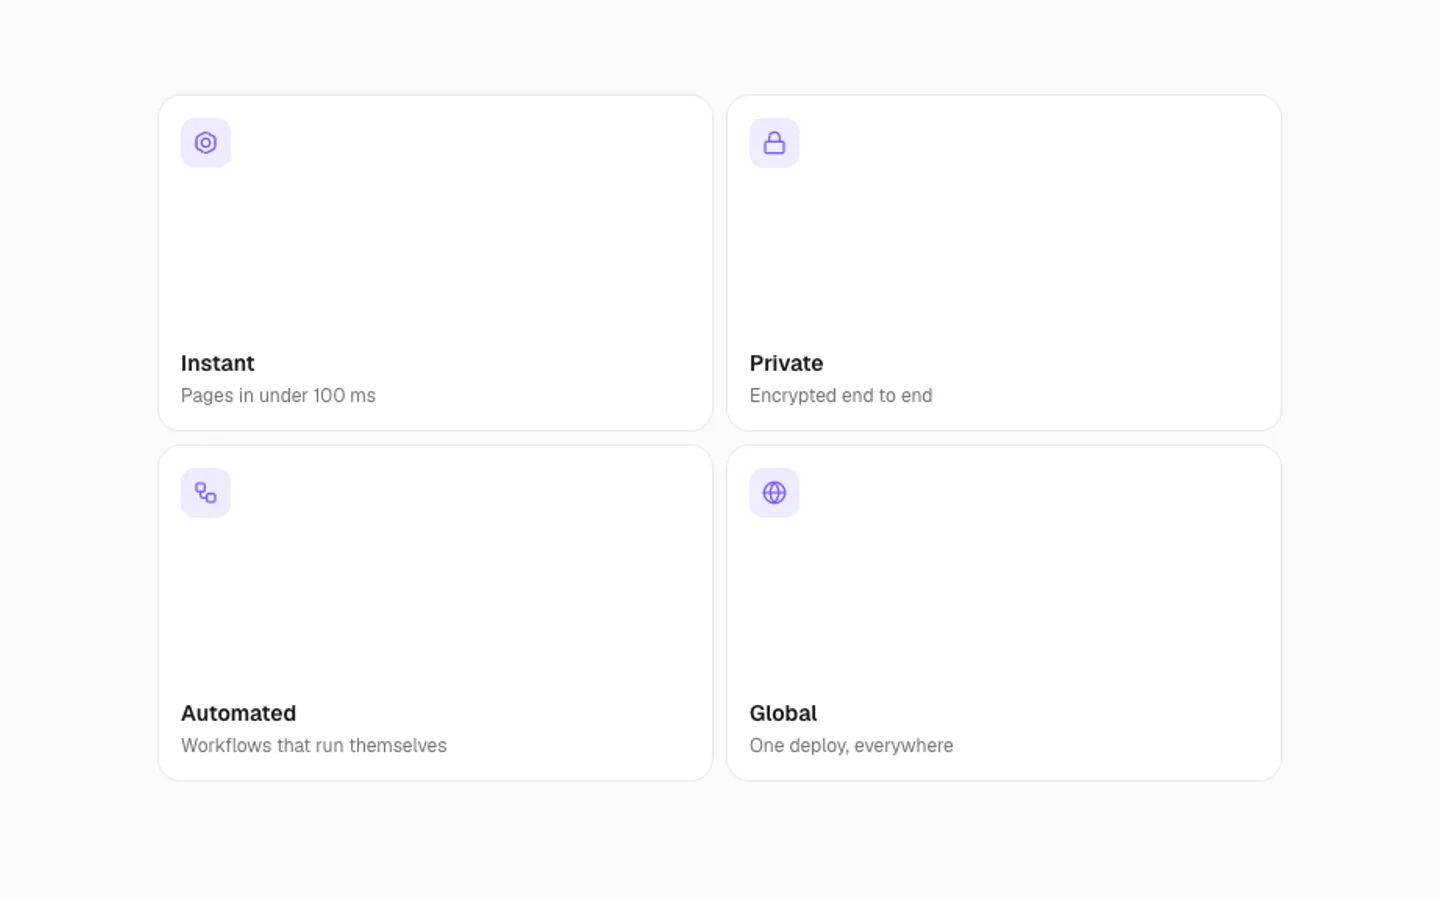
Task: Select the workflow icon on the Automated card
Action: (205, 493)
